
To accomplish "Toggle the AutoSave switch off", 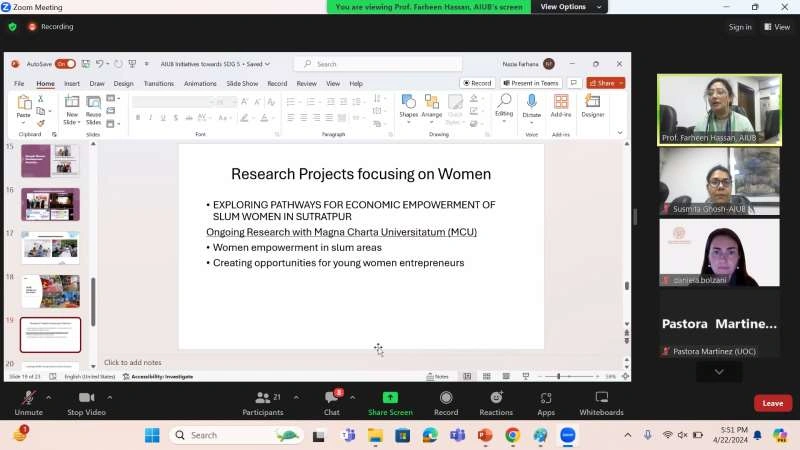I will (65, 64).
